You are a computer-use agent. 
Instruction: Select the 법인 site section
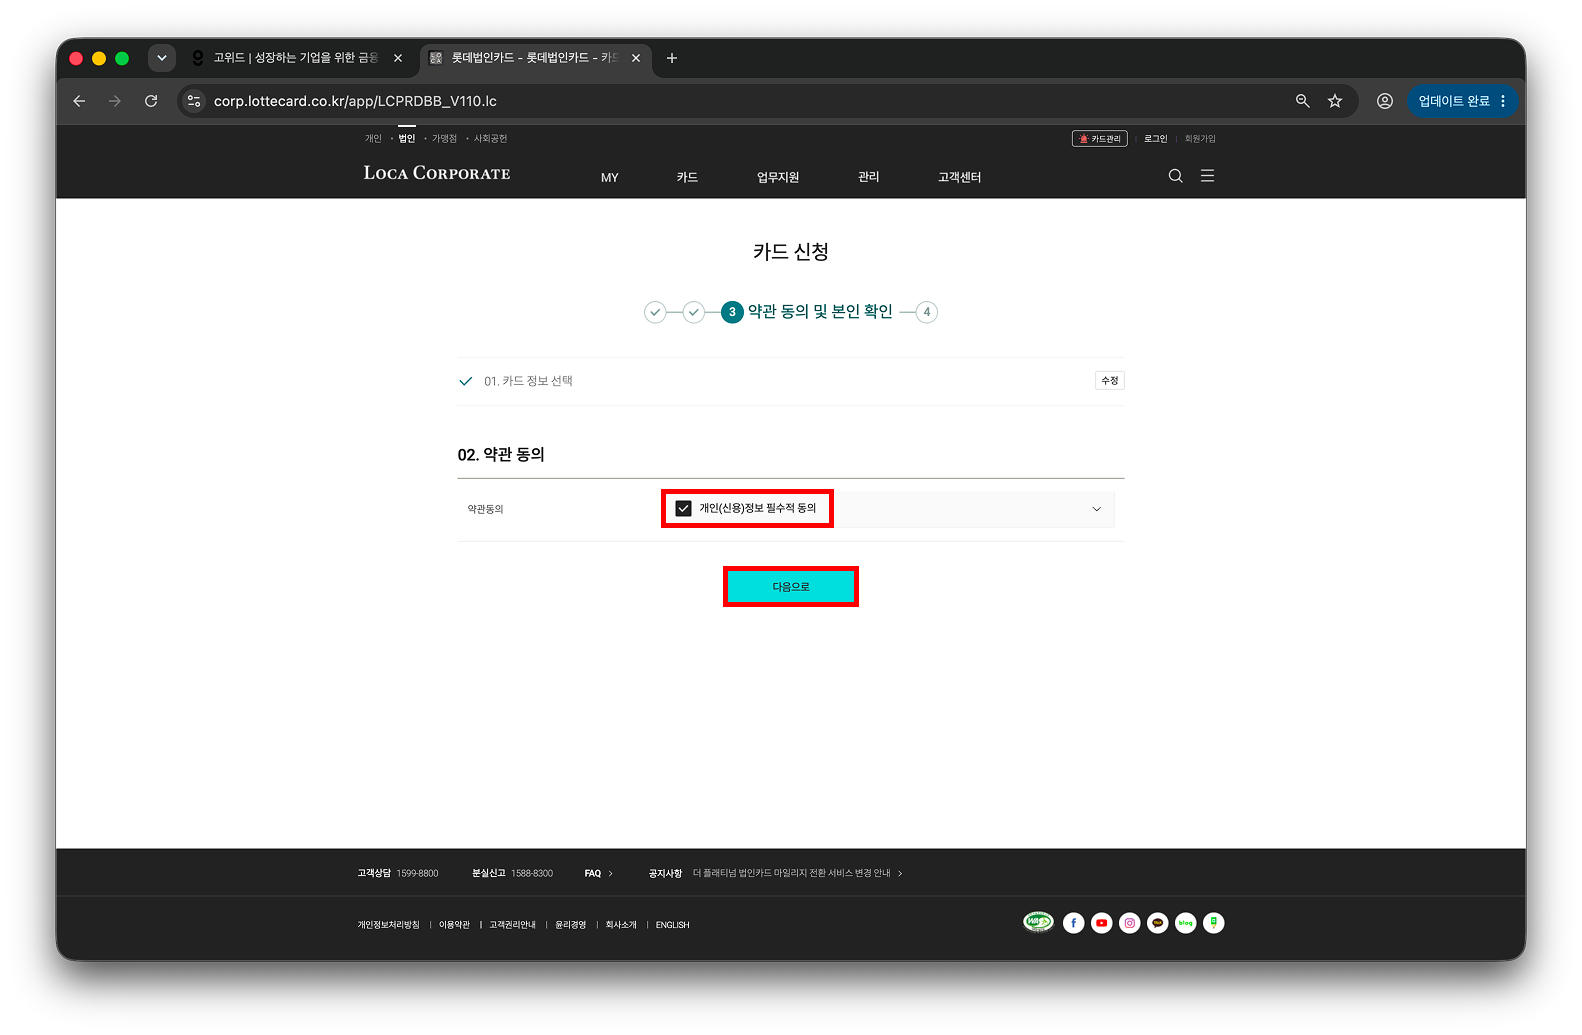[x=407, y=139]
